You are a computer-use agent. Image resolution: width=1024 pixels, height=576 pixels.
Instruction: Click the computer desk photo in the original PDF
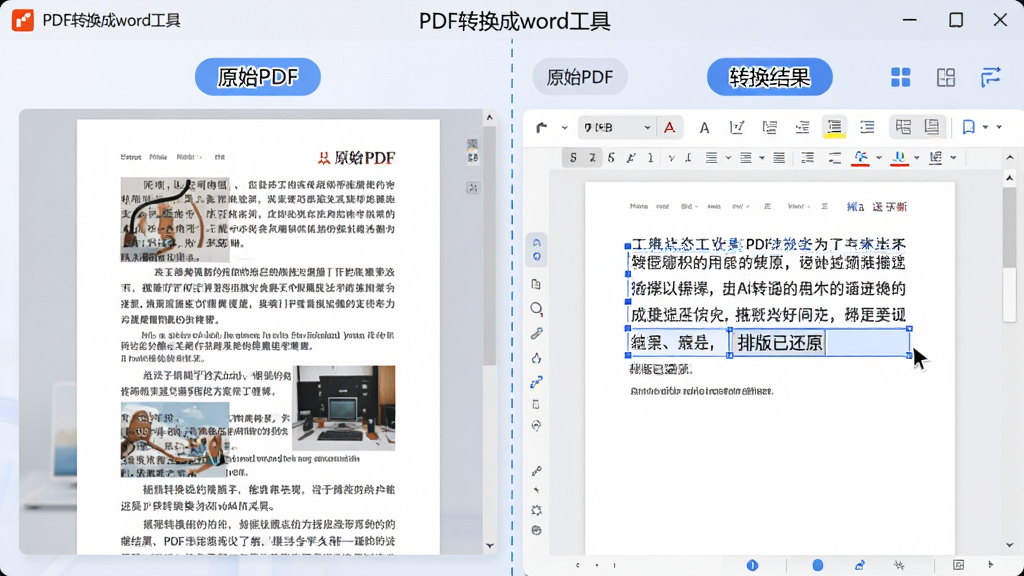pyautogui.click(x=344, y=408)
